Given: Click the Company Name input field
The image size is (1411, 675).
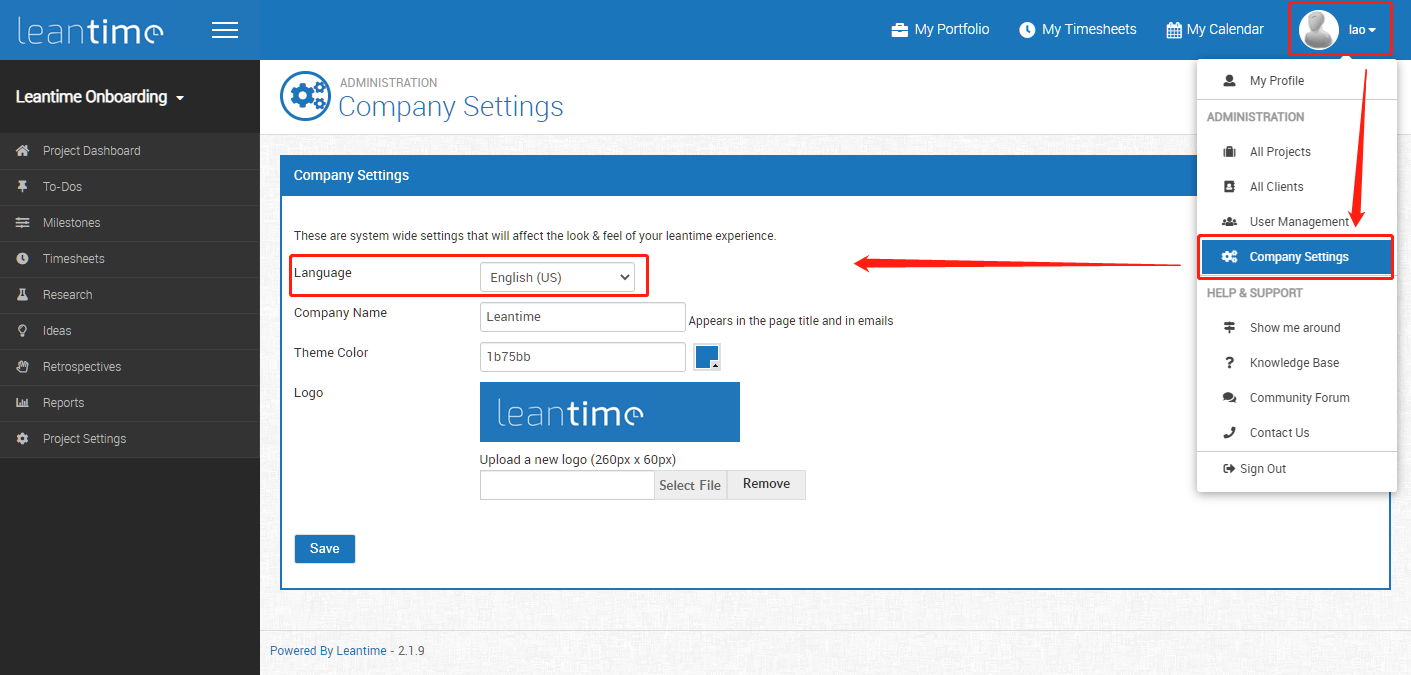Looking at the screenshot, I should (583, 317).
